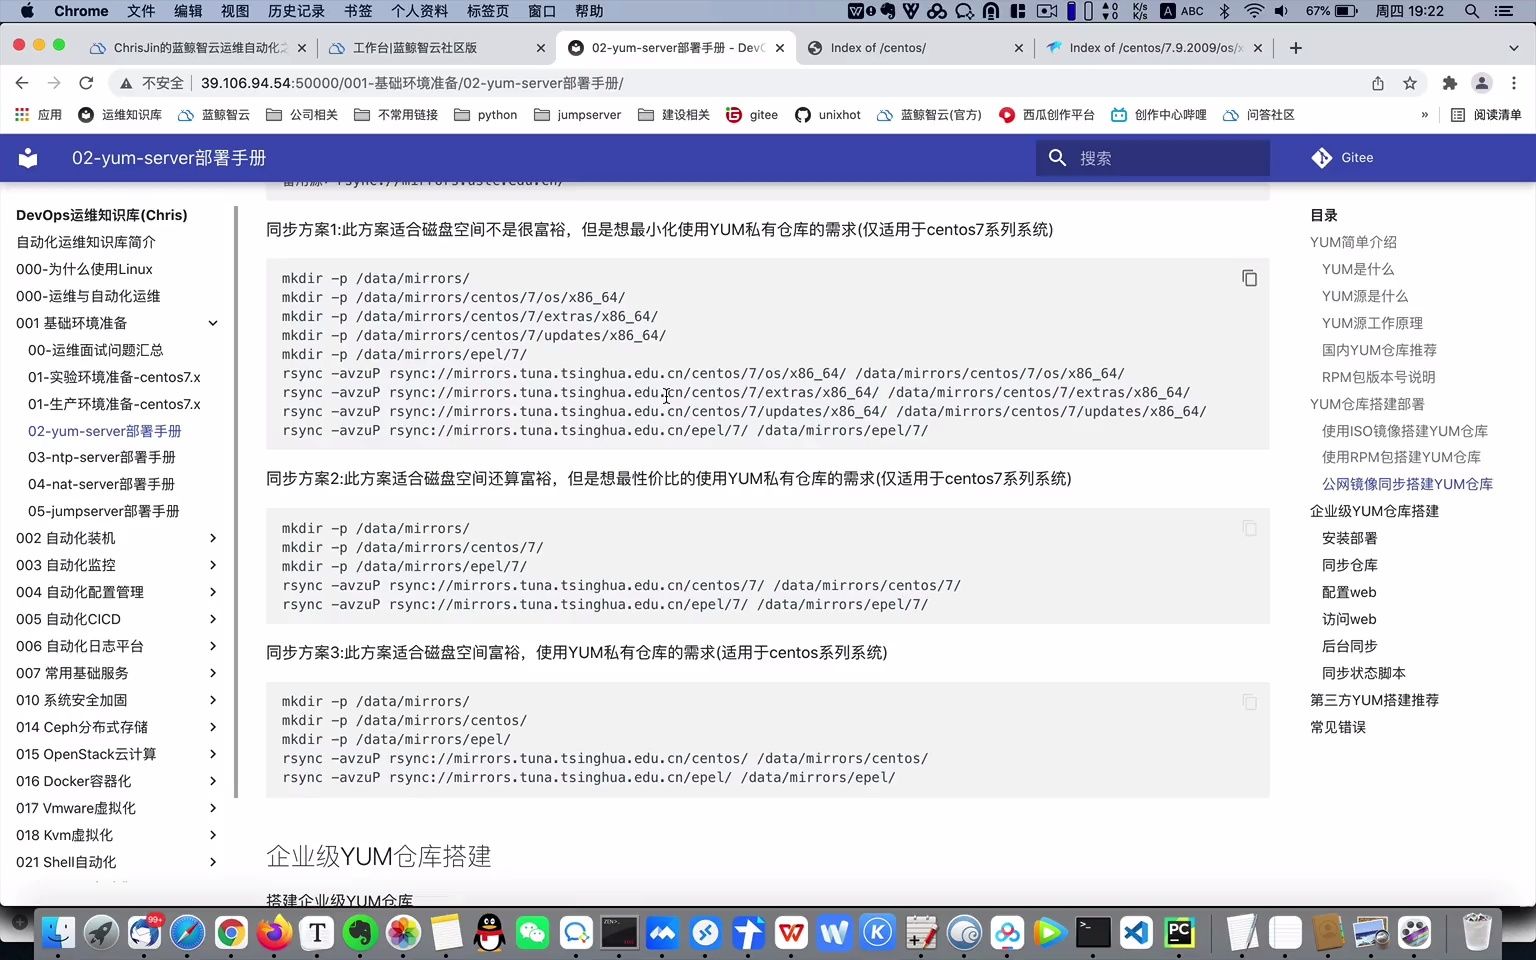Image resolution: width=1536 pixels, height=960 pixels.
Task: Open Evernote elephant icon in the Dock
Action: tap(360, 933)
